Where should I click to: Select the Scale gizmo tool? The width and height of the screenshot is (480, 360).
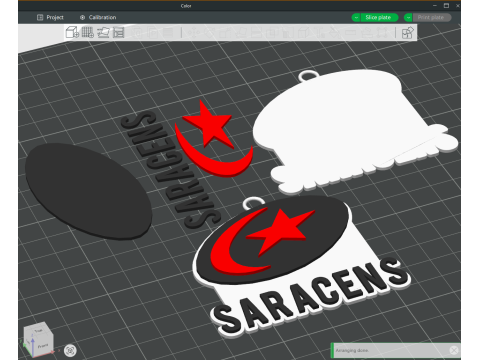pos(225,33)
